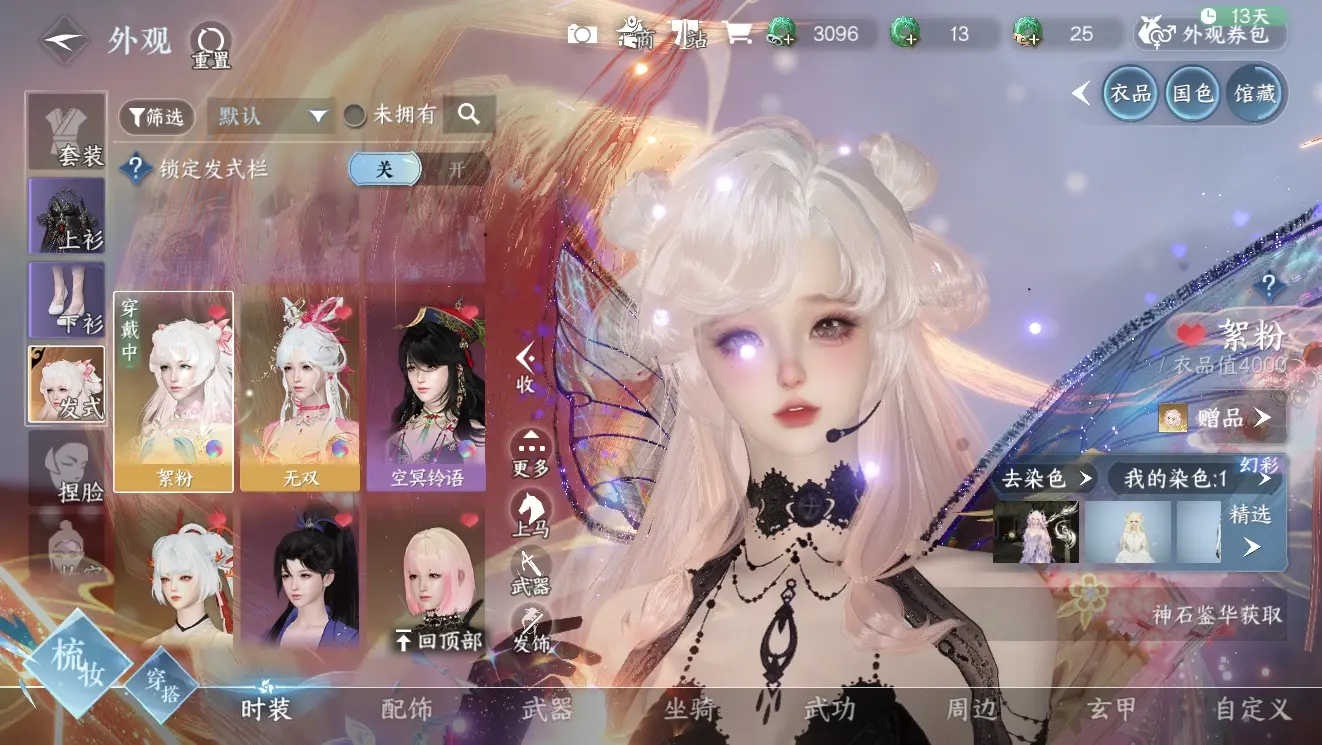This screenshot has height=745, width=1322.
Task: Toggle the 武器 weapon icon
Action: (530, 571)
